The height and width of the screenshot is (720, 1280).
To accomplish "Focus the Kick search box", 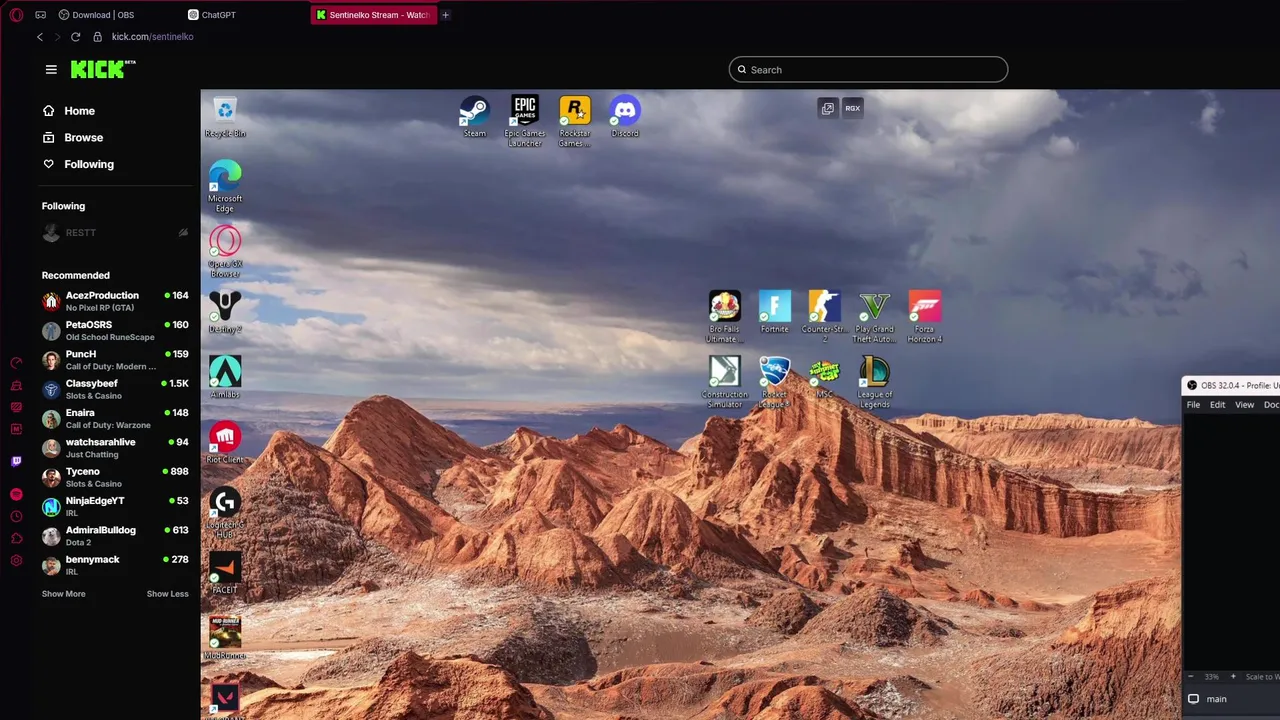I will coord(868,69).
